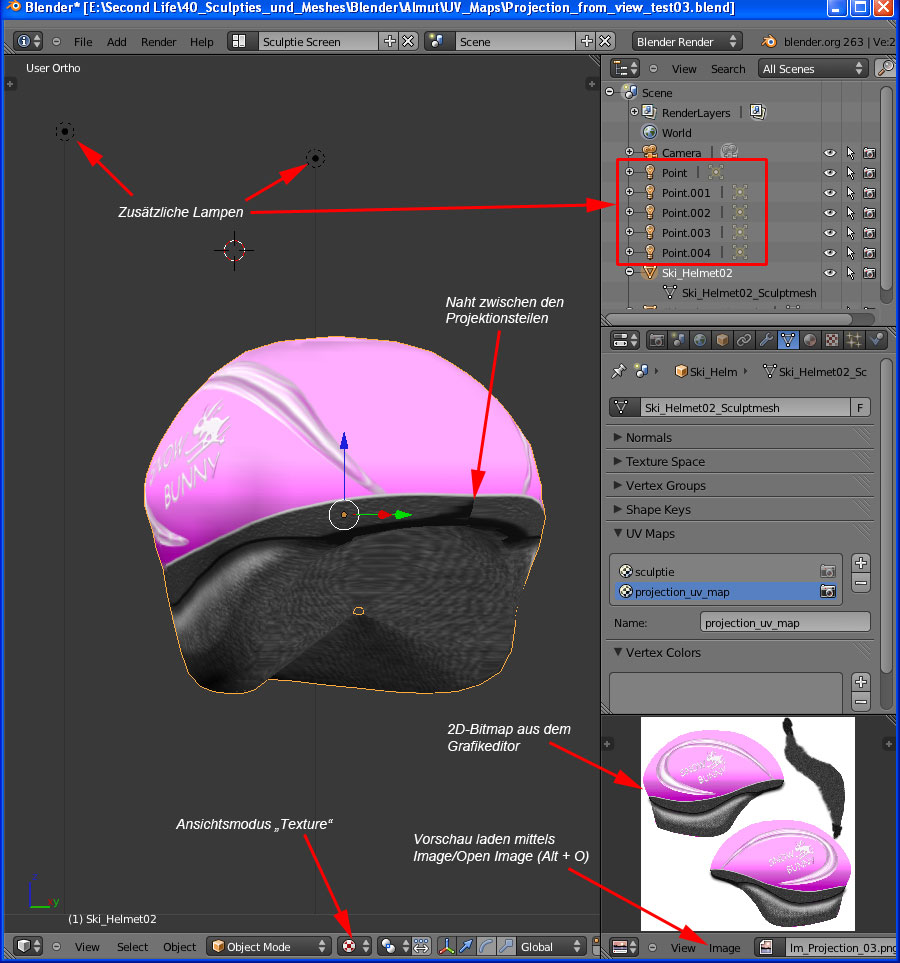The width and height of the screenshot is (900, 963).
Task: Open the Particles properties icon
Action: [854, 340]
